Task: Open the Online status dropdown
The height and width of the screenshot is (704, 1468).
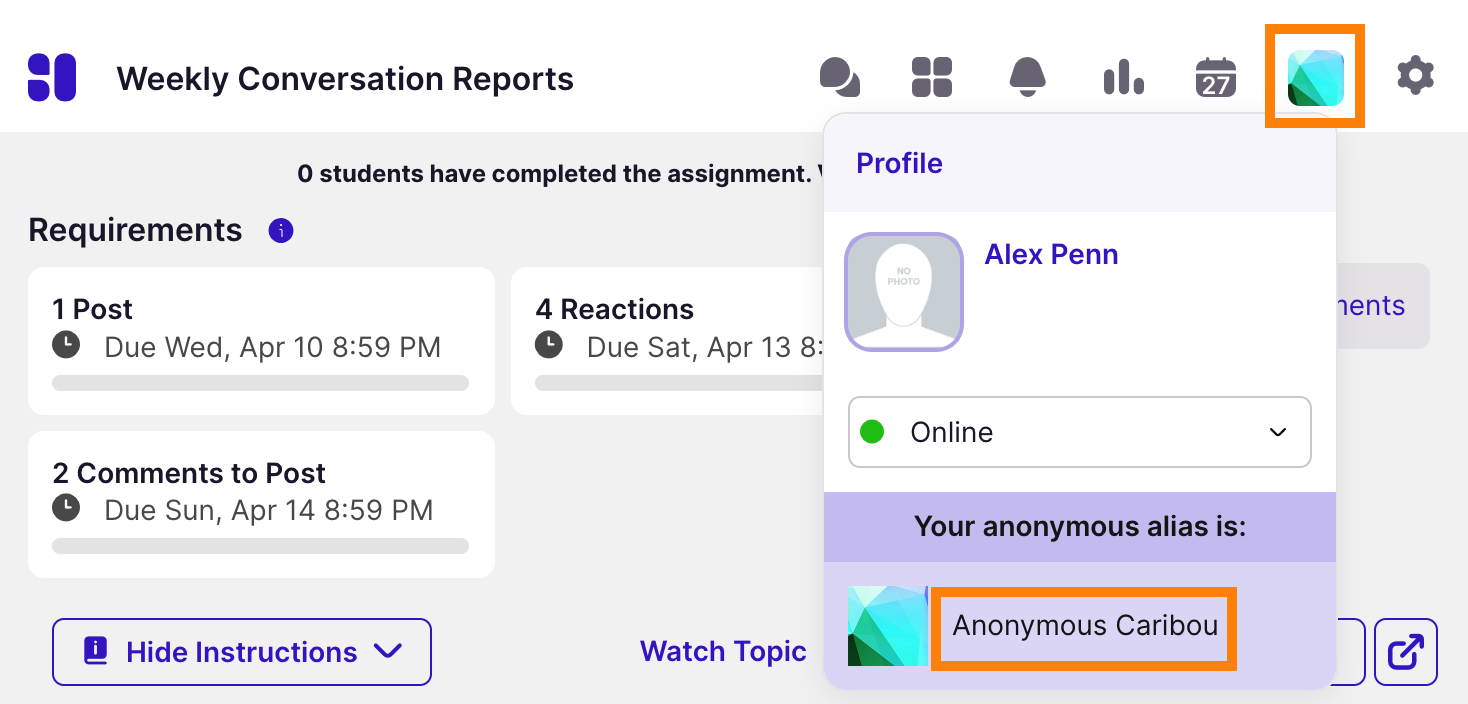Action: (1079, 432)
